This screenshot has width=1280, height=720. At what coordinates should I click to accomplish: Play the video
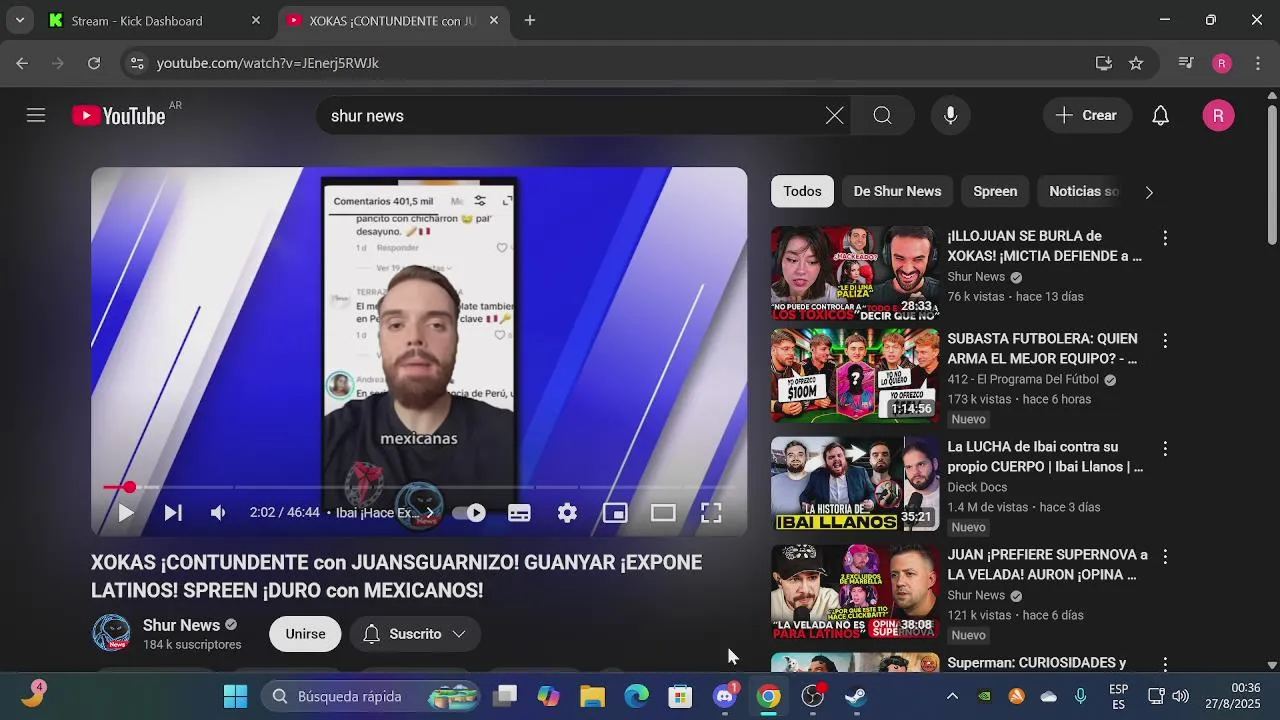pyautogui.click(x=125, y=513)
